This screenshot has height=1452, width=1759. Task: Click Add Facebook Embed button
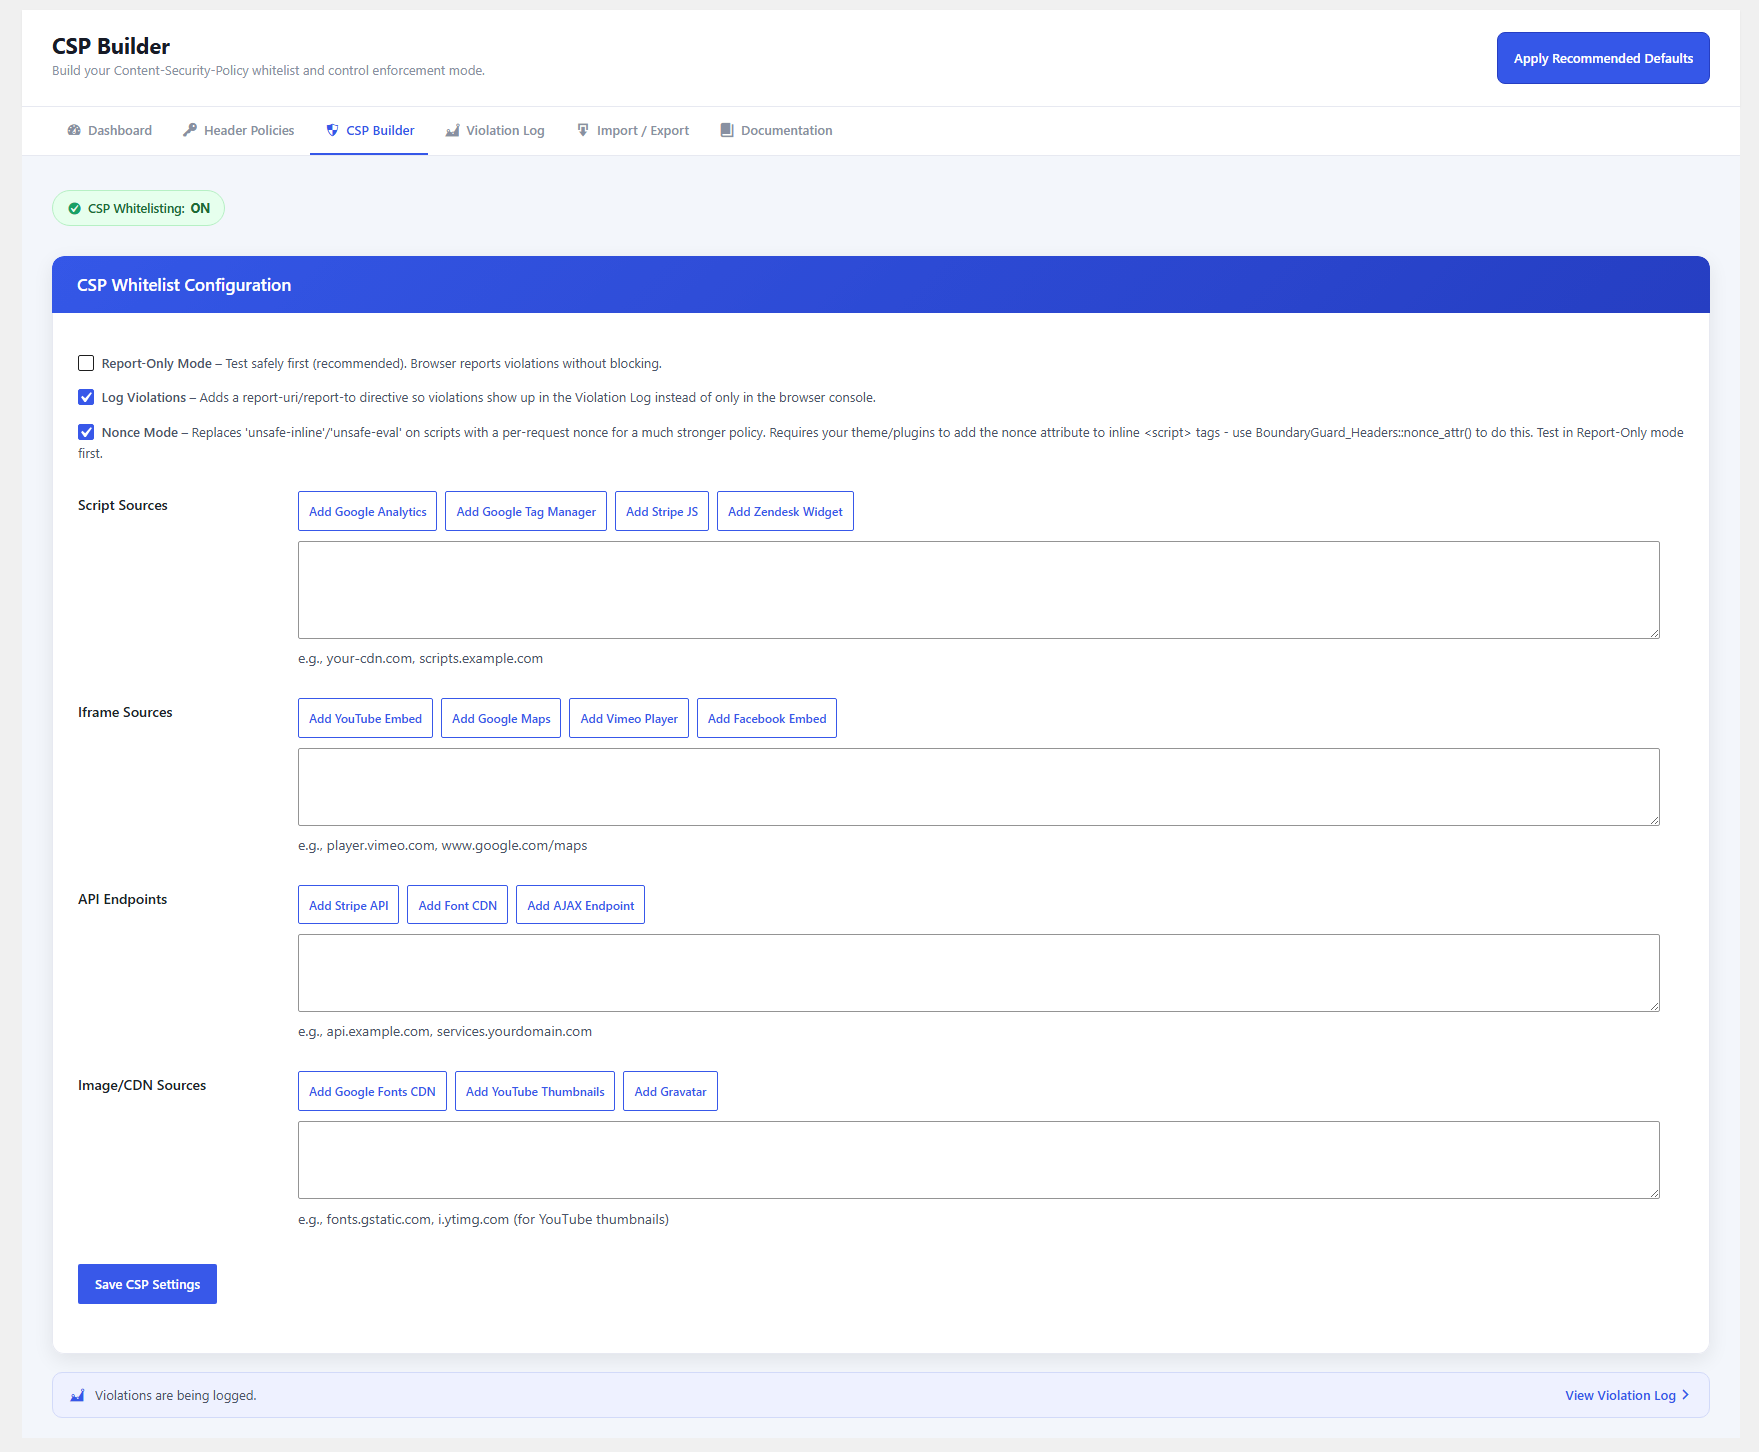coord(767,718)
